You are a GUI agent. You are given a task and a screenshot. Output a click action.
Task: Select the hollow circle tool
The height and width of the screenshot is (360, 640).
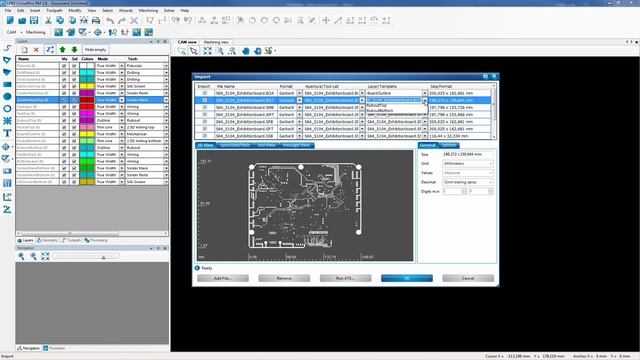pos(7,109)
